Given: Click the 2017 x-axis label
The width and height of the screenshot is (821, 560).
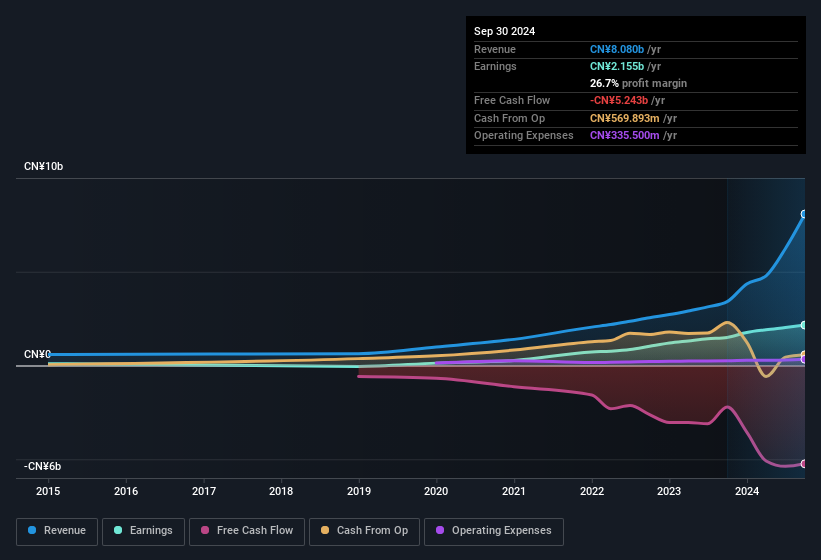Looking at the screenshot, I should point(204,491).
